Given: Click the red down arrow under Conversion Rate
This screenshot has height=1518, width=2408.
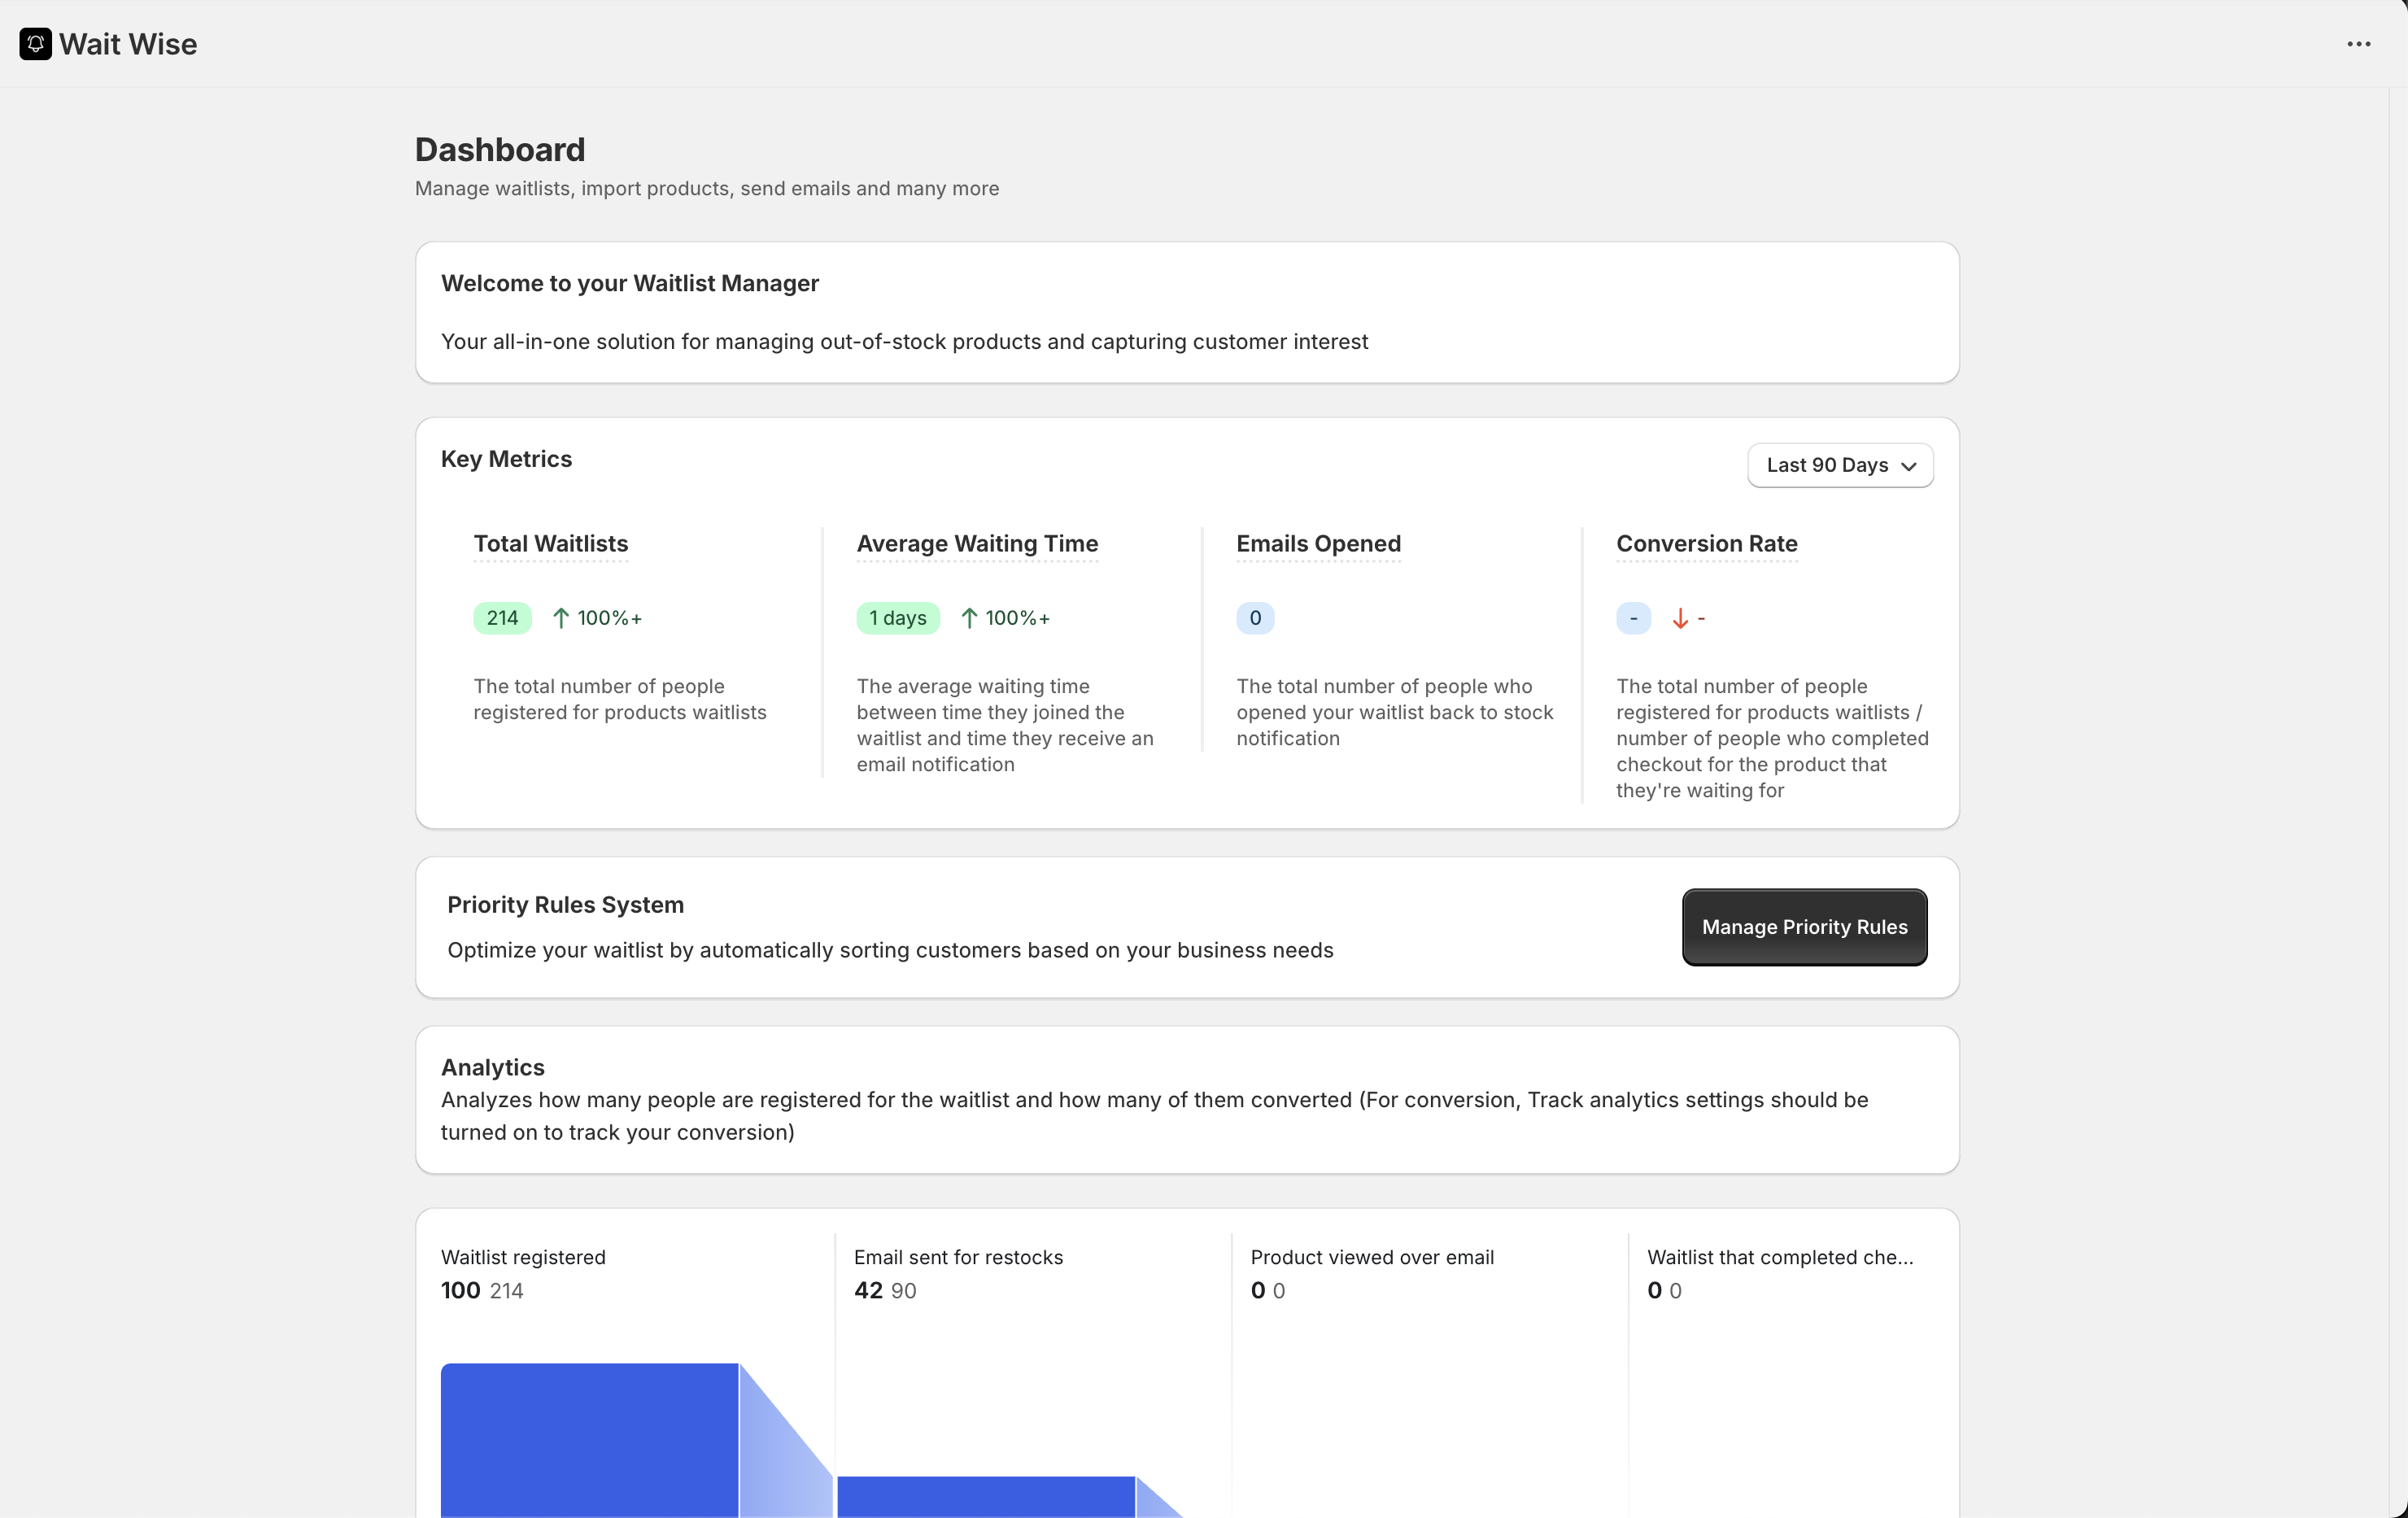Looking at the screenshot, I should click(1680, 618).
